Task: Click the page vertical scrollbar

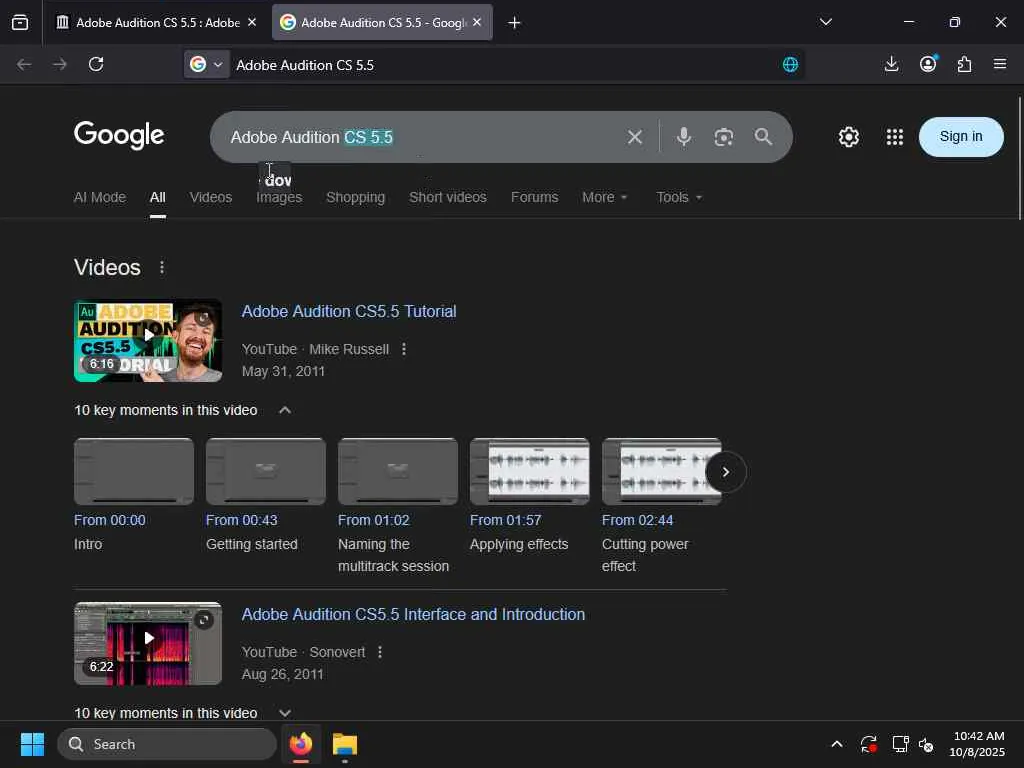Action: click(x=1019, y=159)
